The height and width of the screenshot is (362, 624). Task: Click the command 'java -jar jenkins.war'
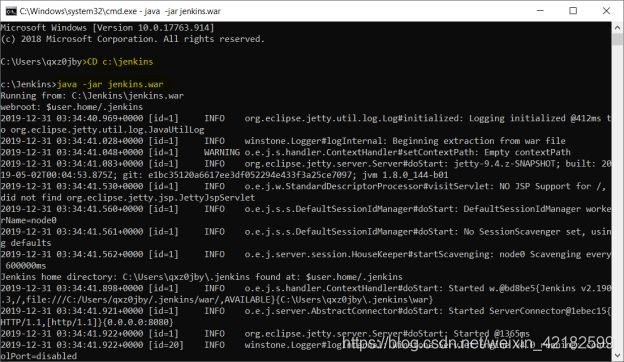pos(110,84)
